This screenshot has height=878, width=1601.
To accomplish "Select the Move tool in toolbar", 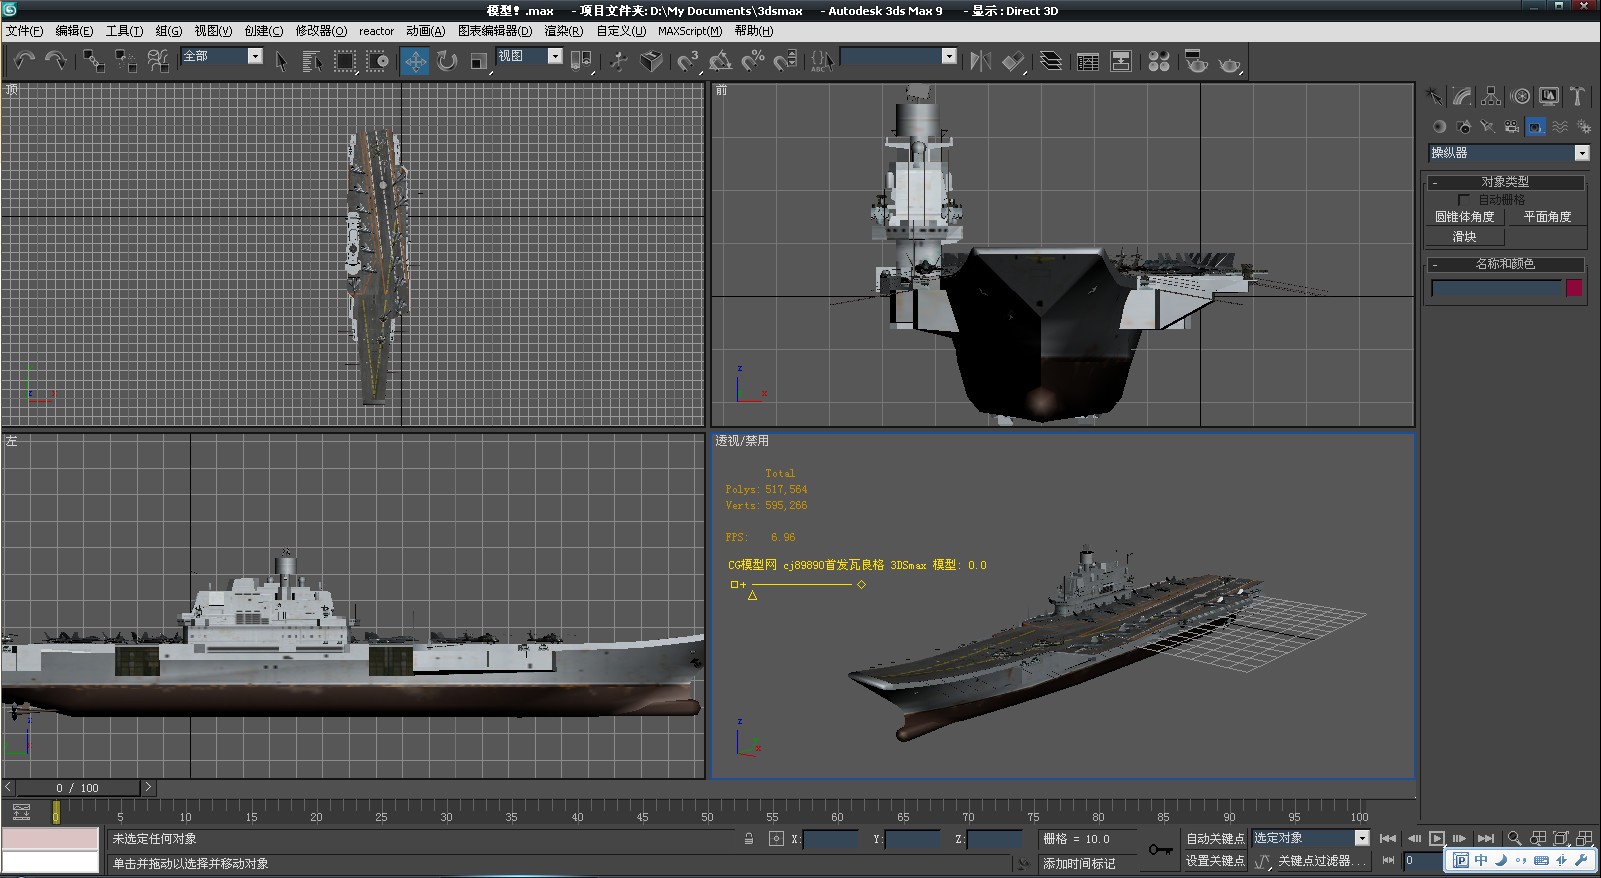I will (415, 61).
